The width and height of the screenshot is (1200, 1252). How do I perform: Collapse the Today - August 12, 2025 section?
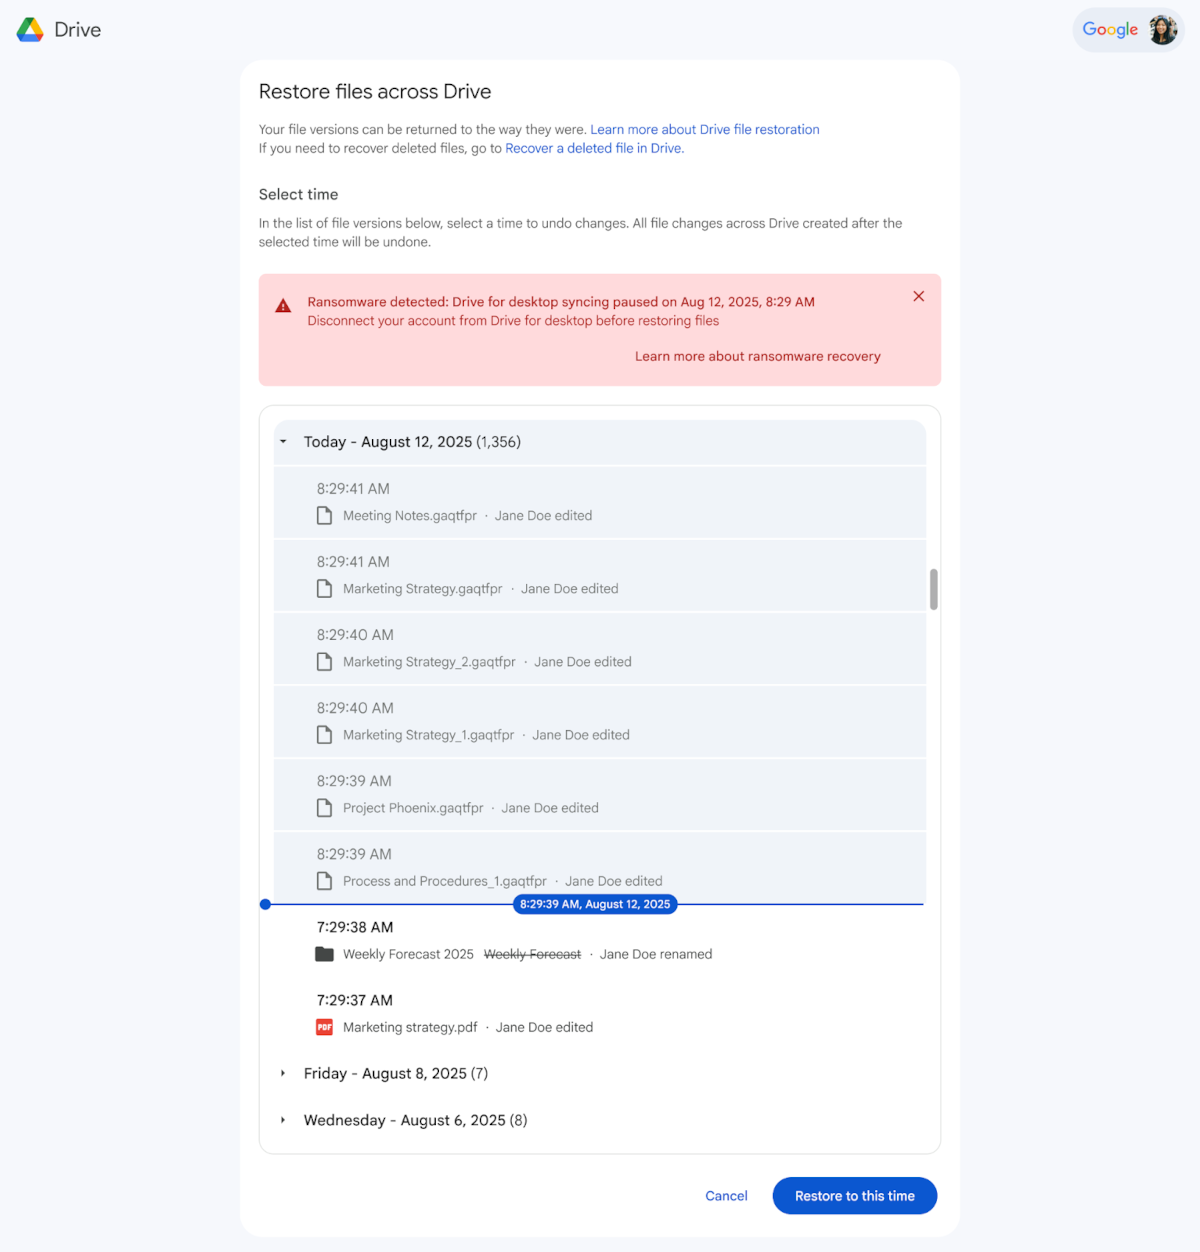(x=283, y=441)
